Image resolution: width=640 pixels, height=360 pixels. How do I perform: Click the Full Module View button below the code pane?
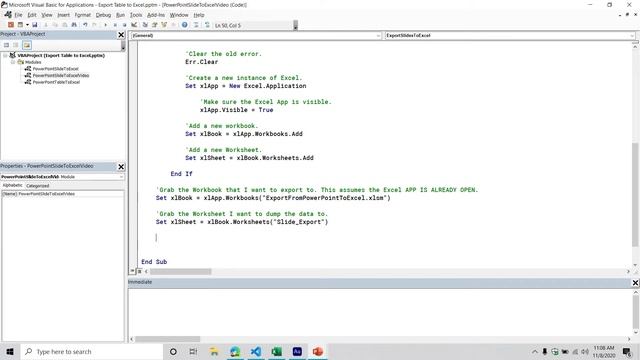[140, 271]
